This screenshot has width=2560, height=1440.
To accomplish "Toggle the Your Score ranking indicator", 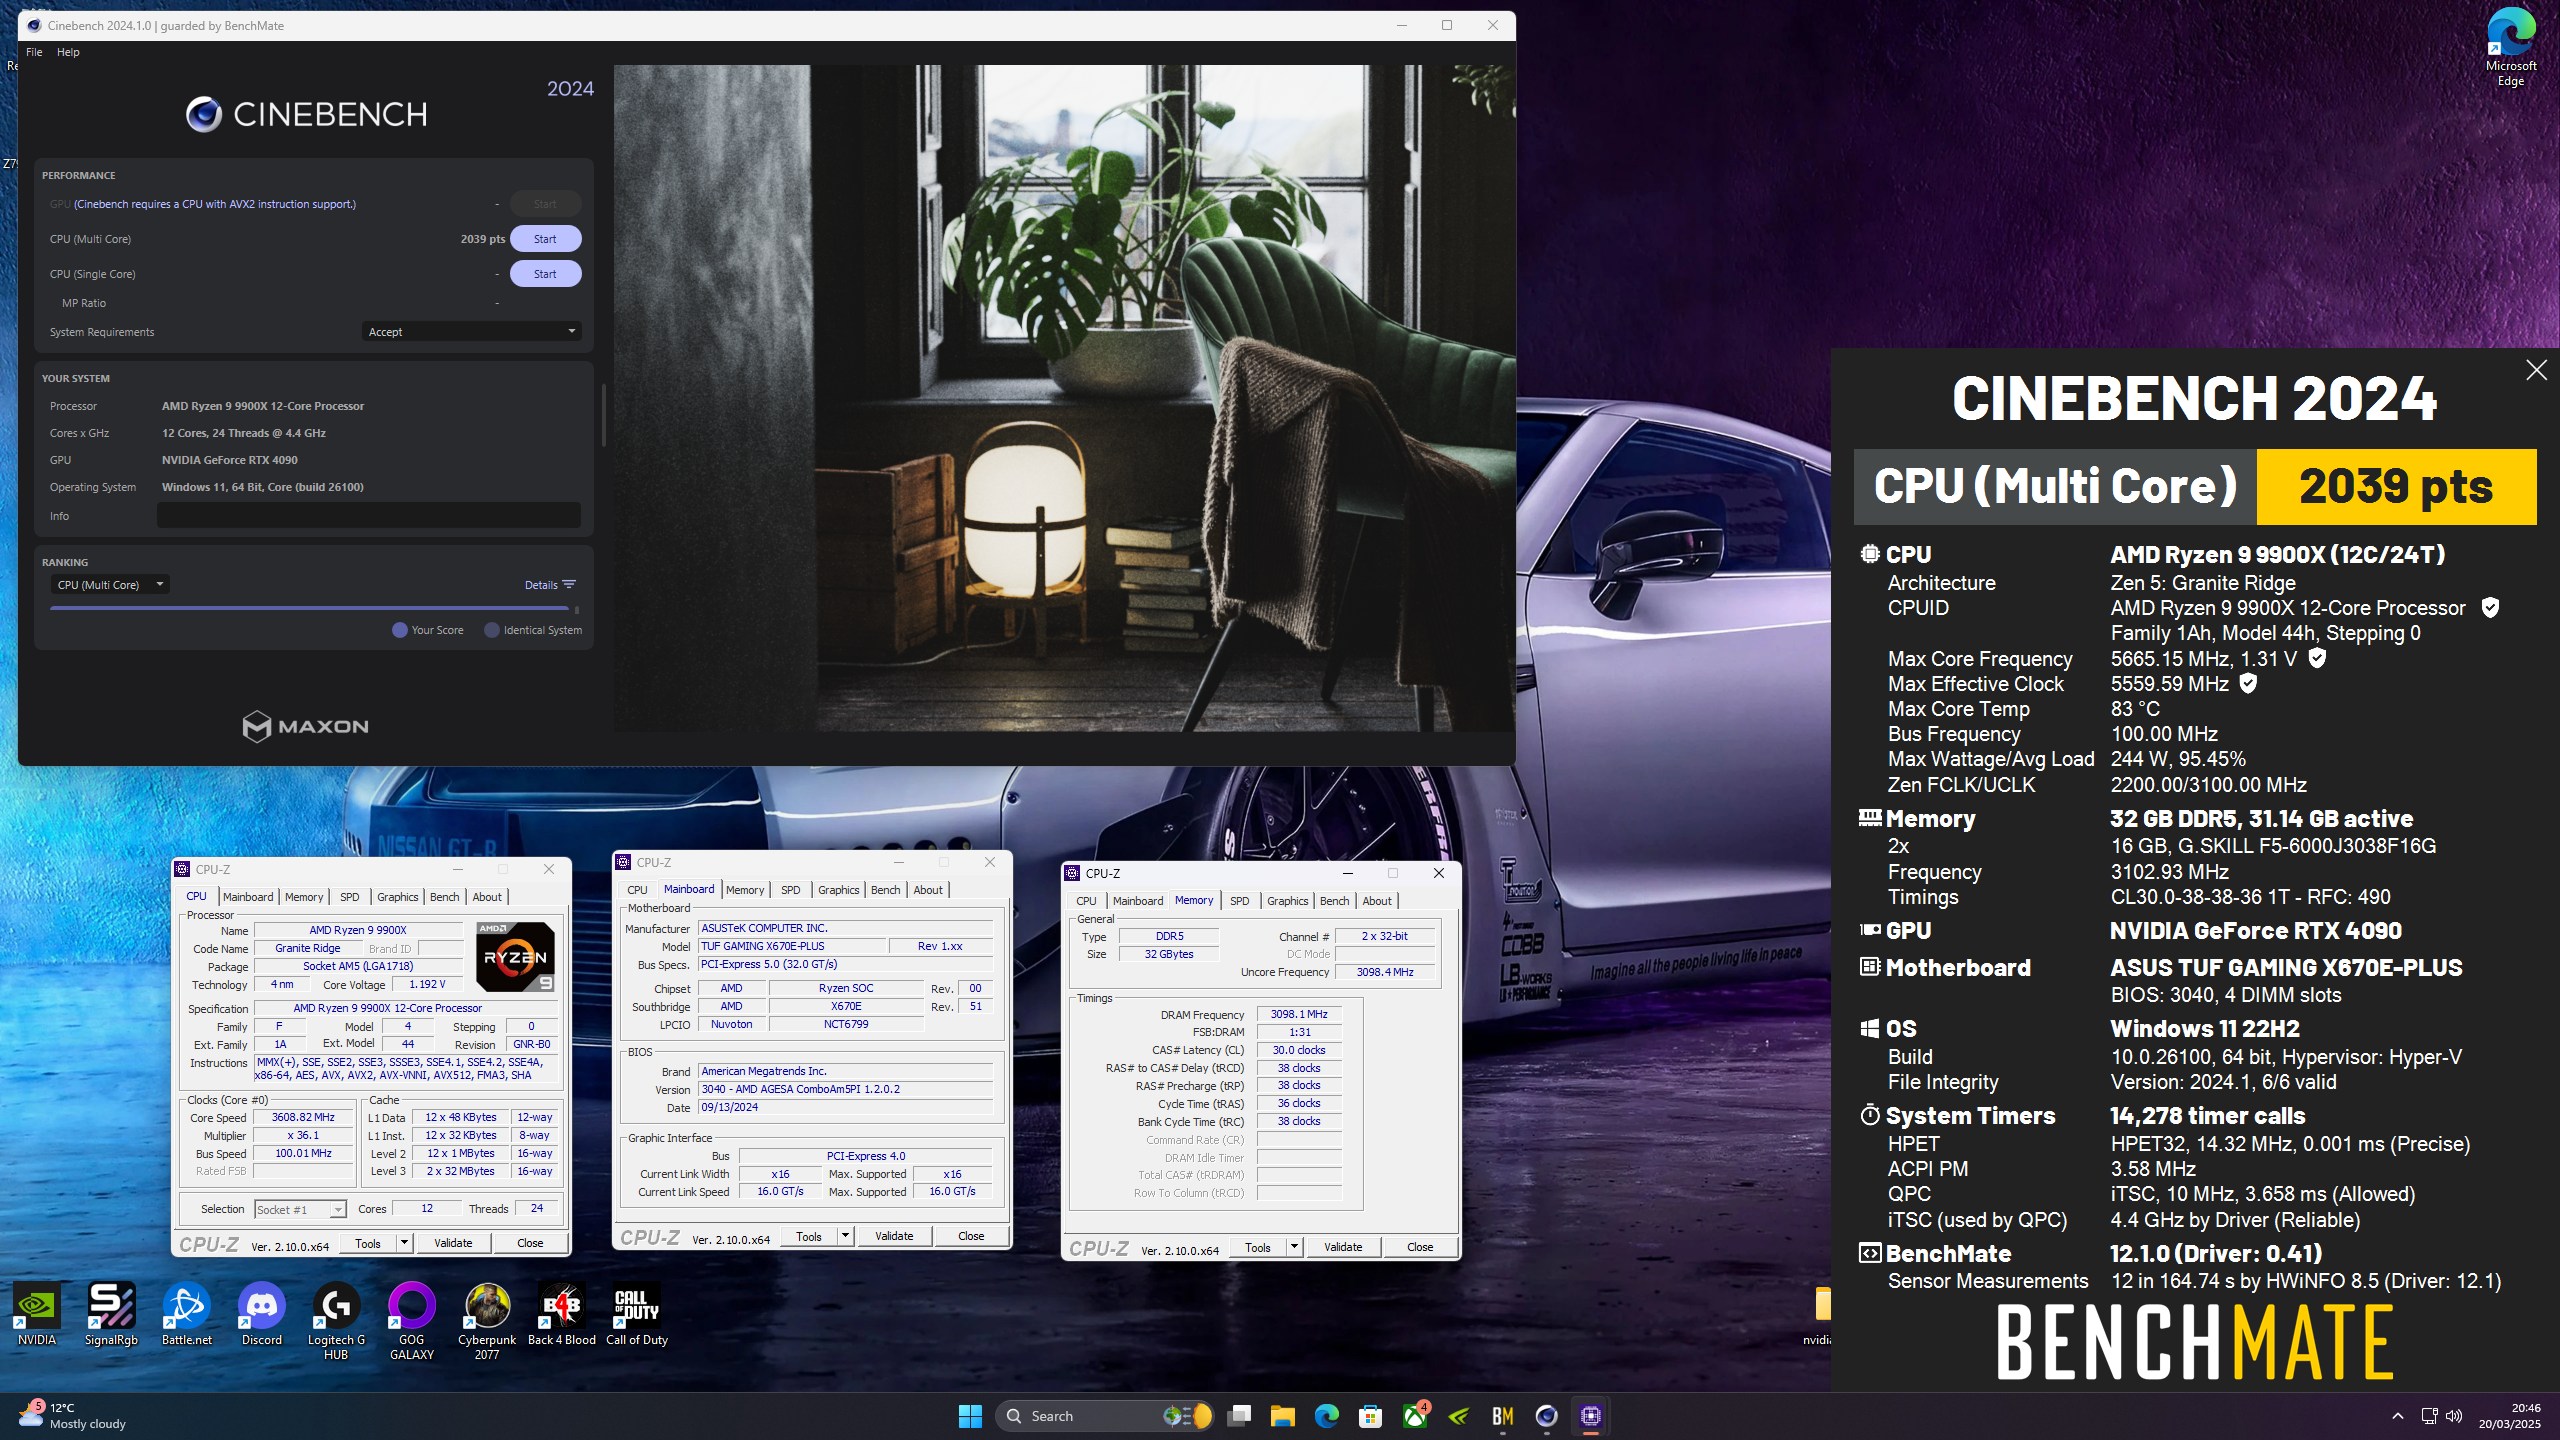I will (x=428, y=630).
